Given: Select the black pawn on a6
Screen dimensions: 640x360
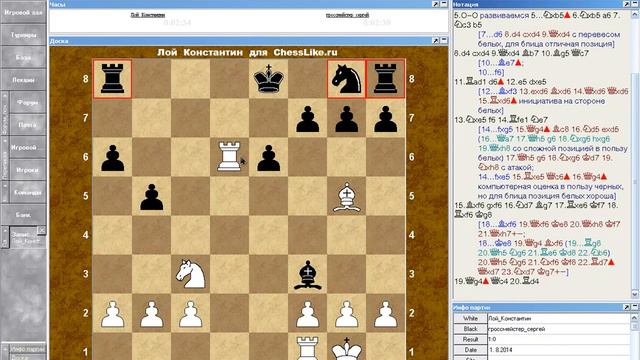Looking at the screenshot, I should click(112, 157).
